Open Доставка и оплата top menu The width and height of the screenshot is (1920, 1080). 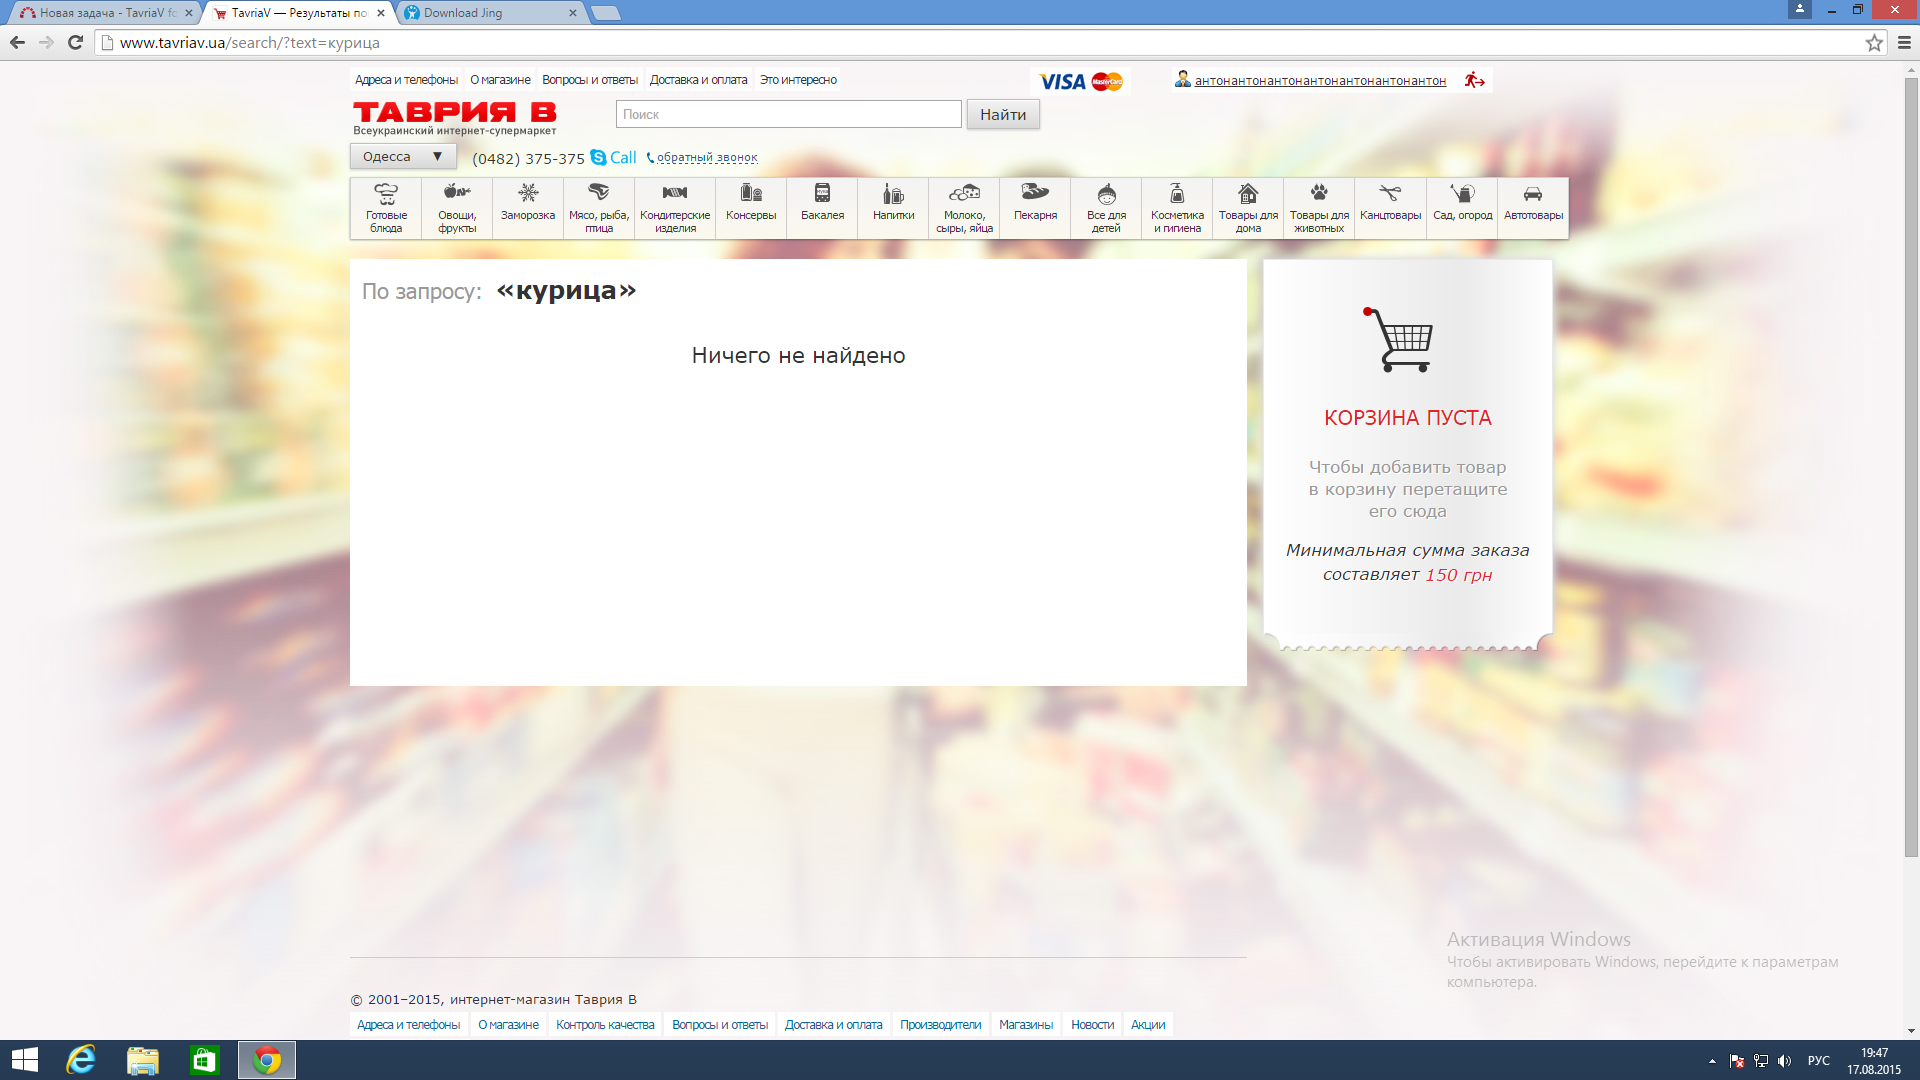click(x=698, y=80)
